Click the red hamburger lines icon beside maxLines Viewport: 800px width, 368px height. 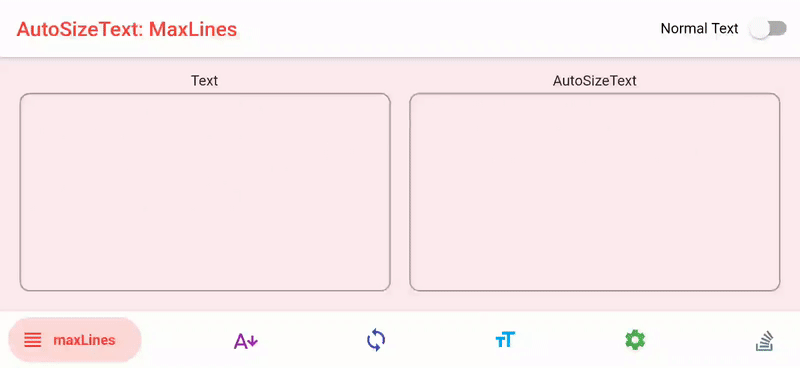coord(33,340)
